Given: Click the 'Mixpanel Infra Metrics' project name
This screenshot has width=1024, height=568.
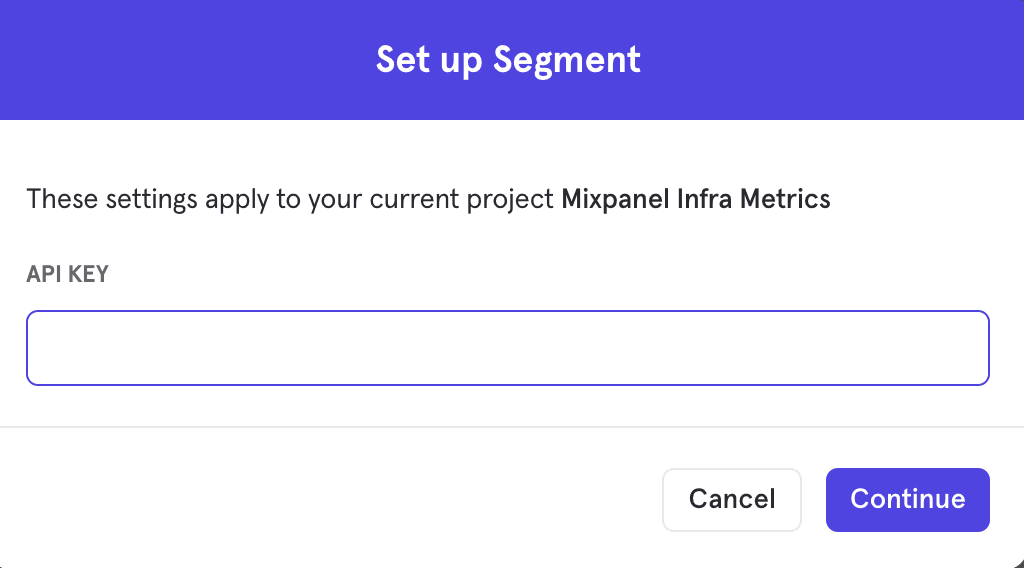Looking at the screenshot, I should coord(695,199).
